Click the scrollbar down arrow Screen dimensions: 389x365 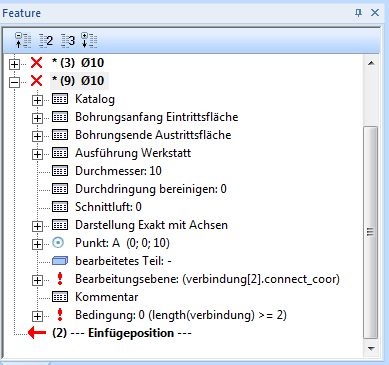(371, 349)
